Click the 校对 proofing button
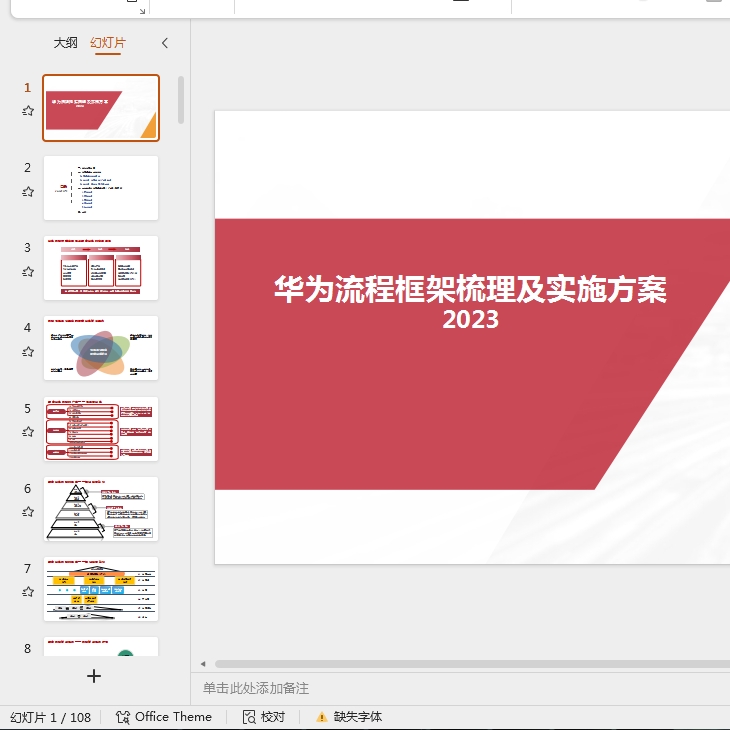The image size is (730, 730). coord(264,717)
